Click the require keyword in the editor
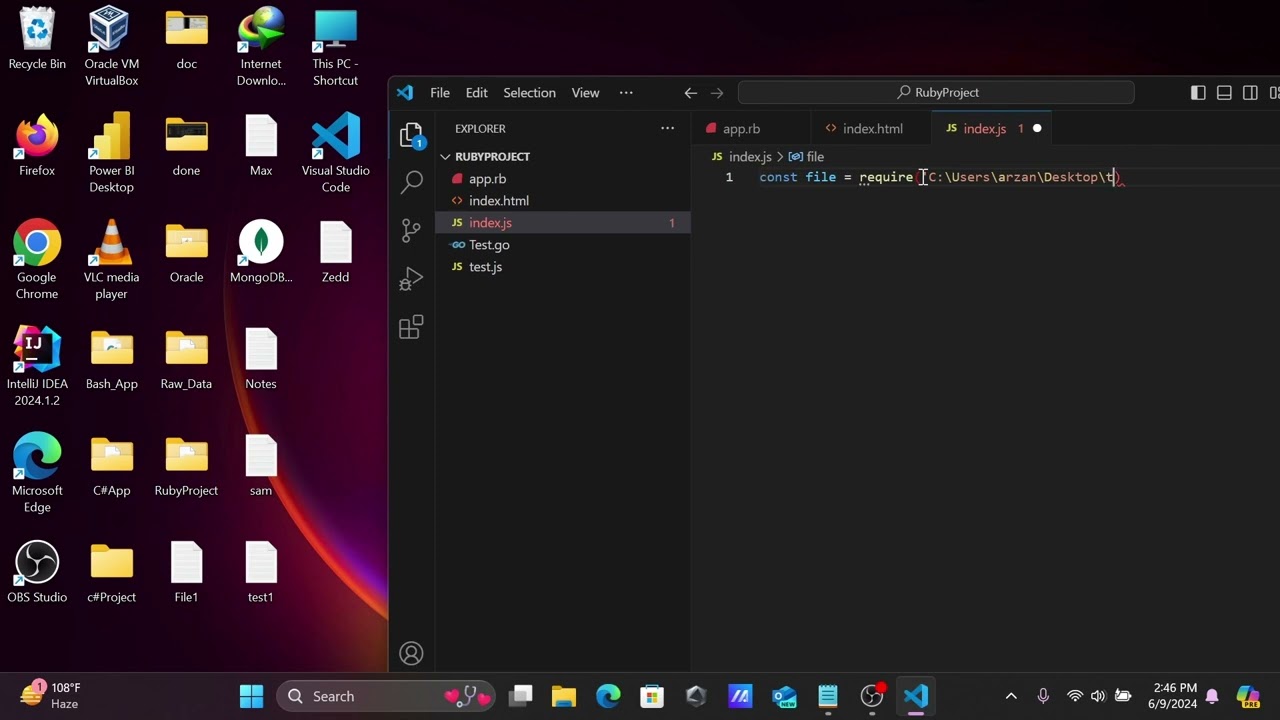Screen dimensions: 1280x720 coord(886,177)
